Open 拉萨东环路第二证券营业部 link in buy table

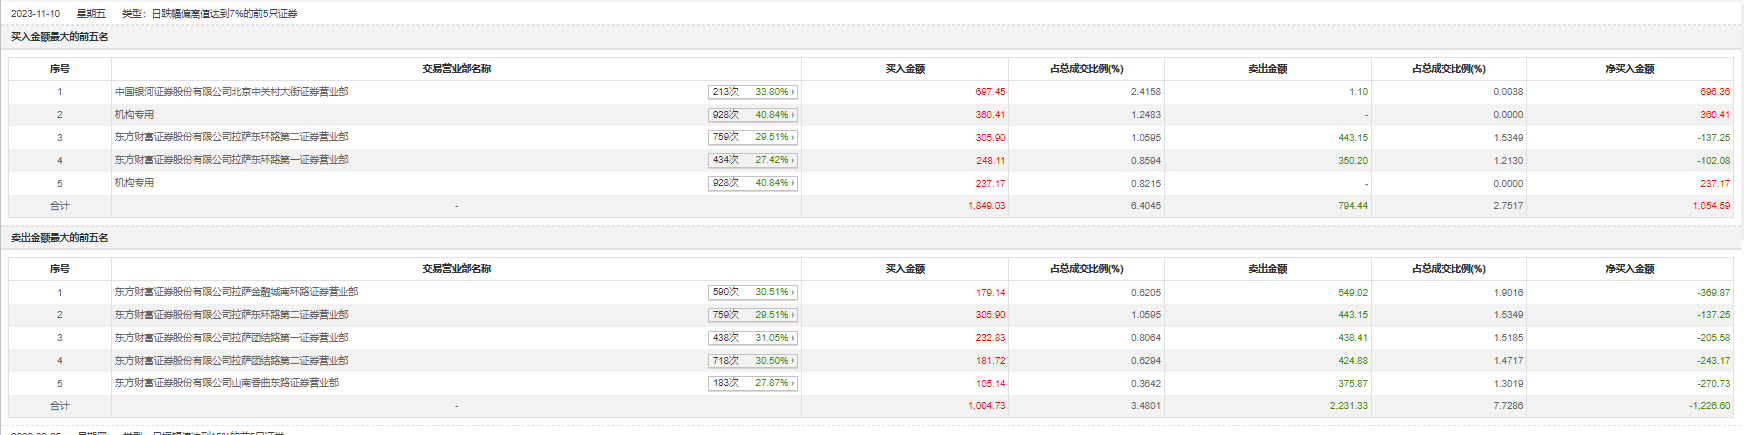(231, 137)
